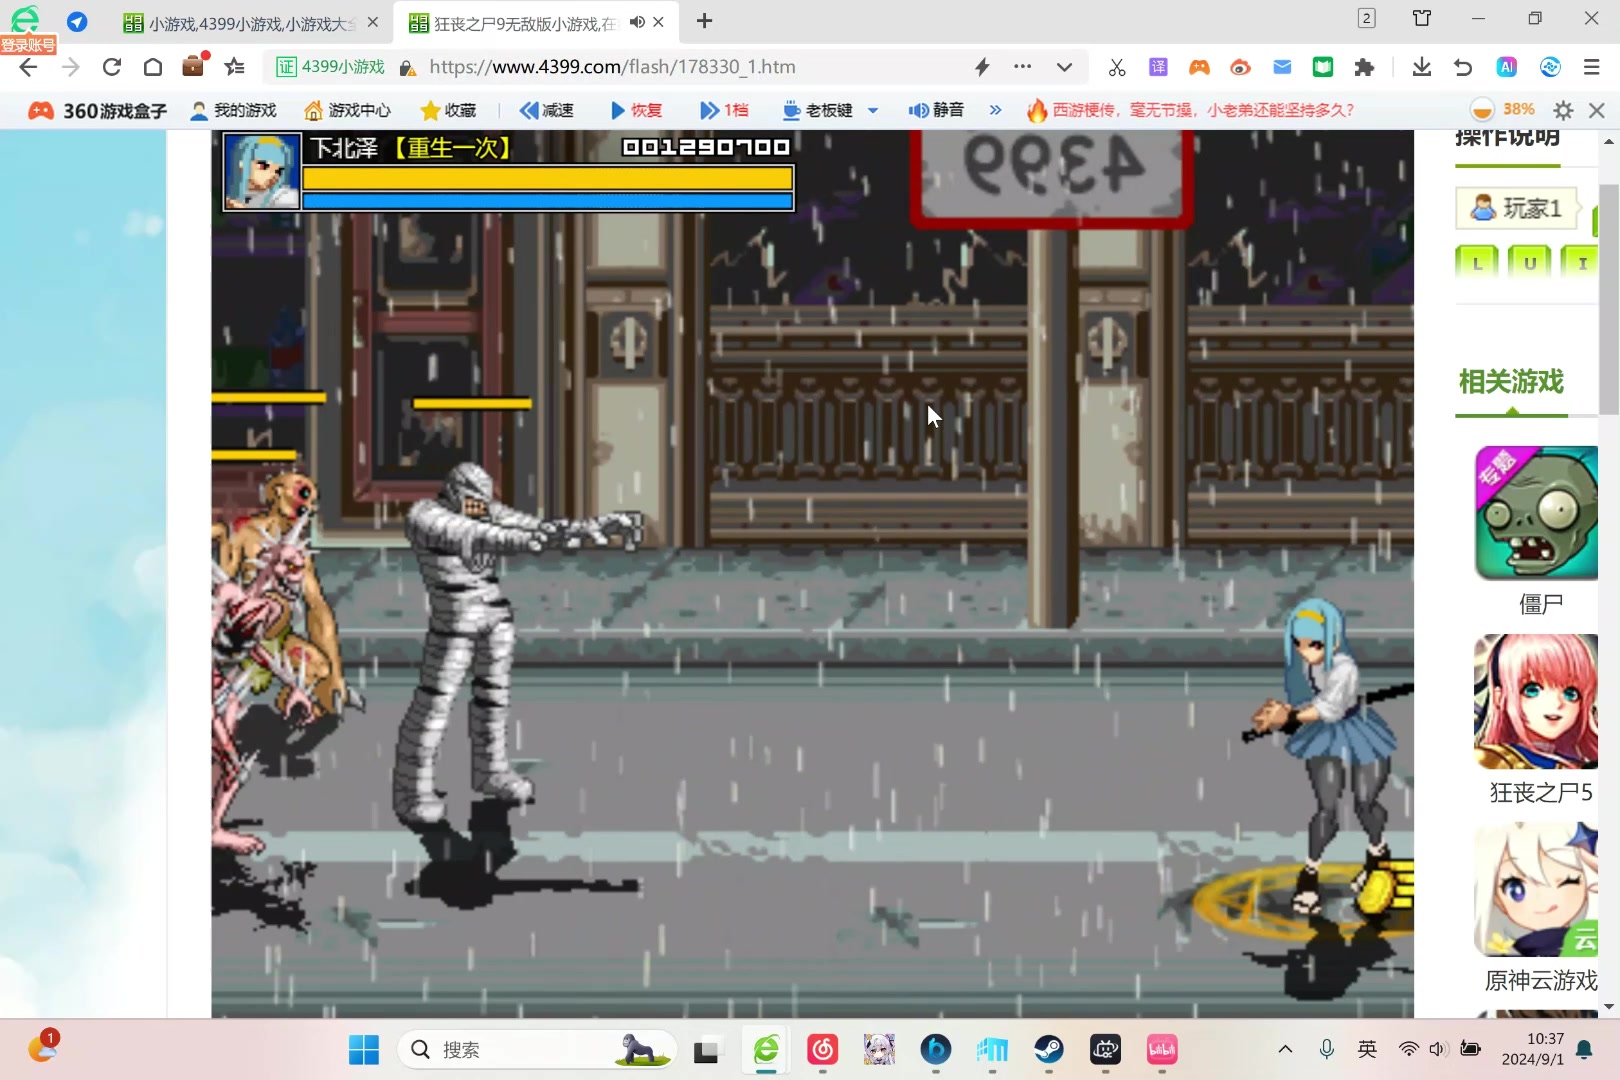Open Steam from the taskbar
This screenshot has width=1620, height=1080.
[x=1049, y=1050]
